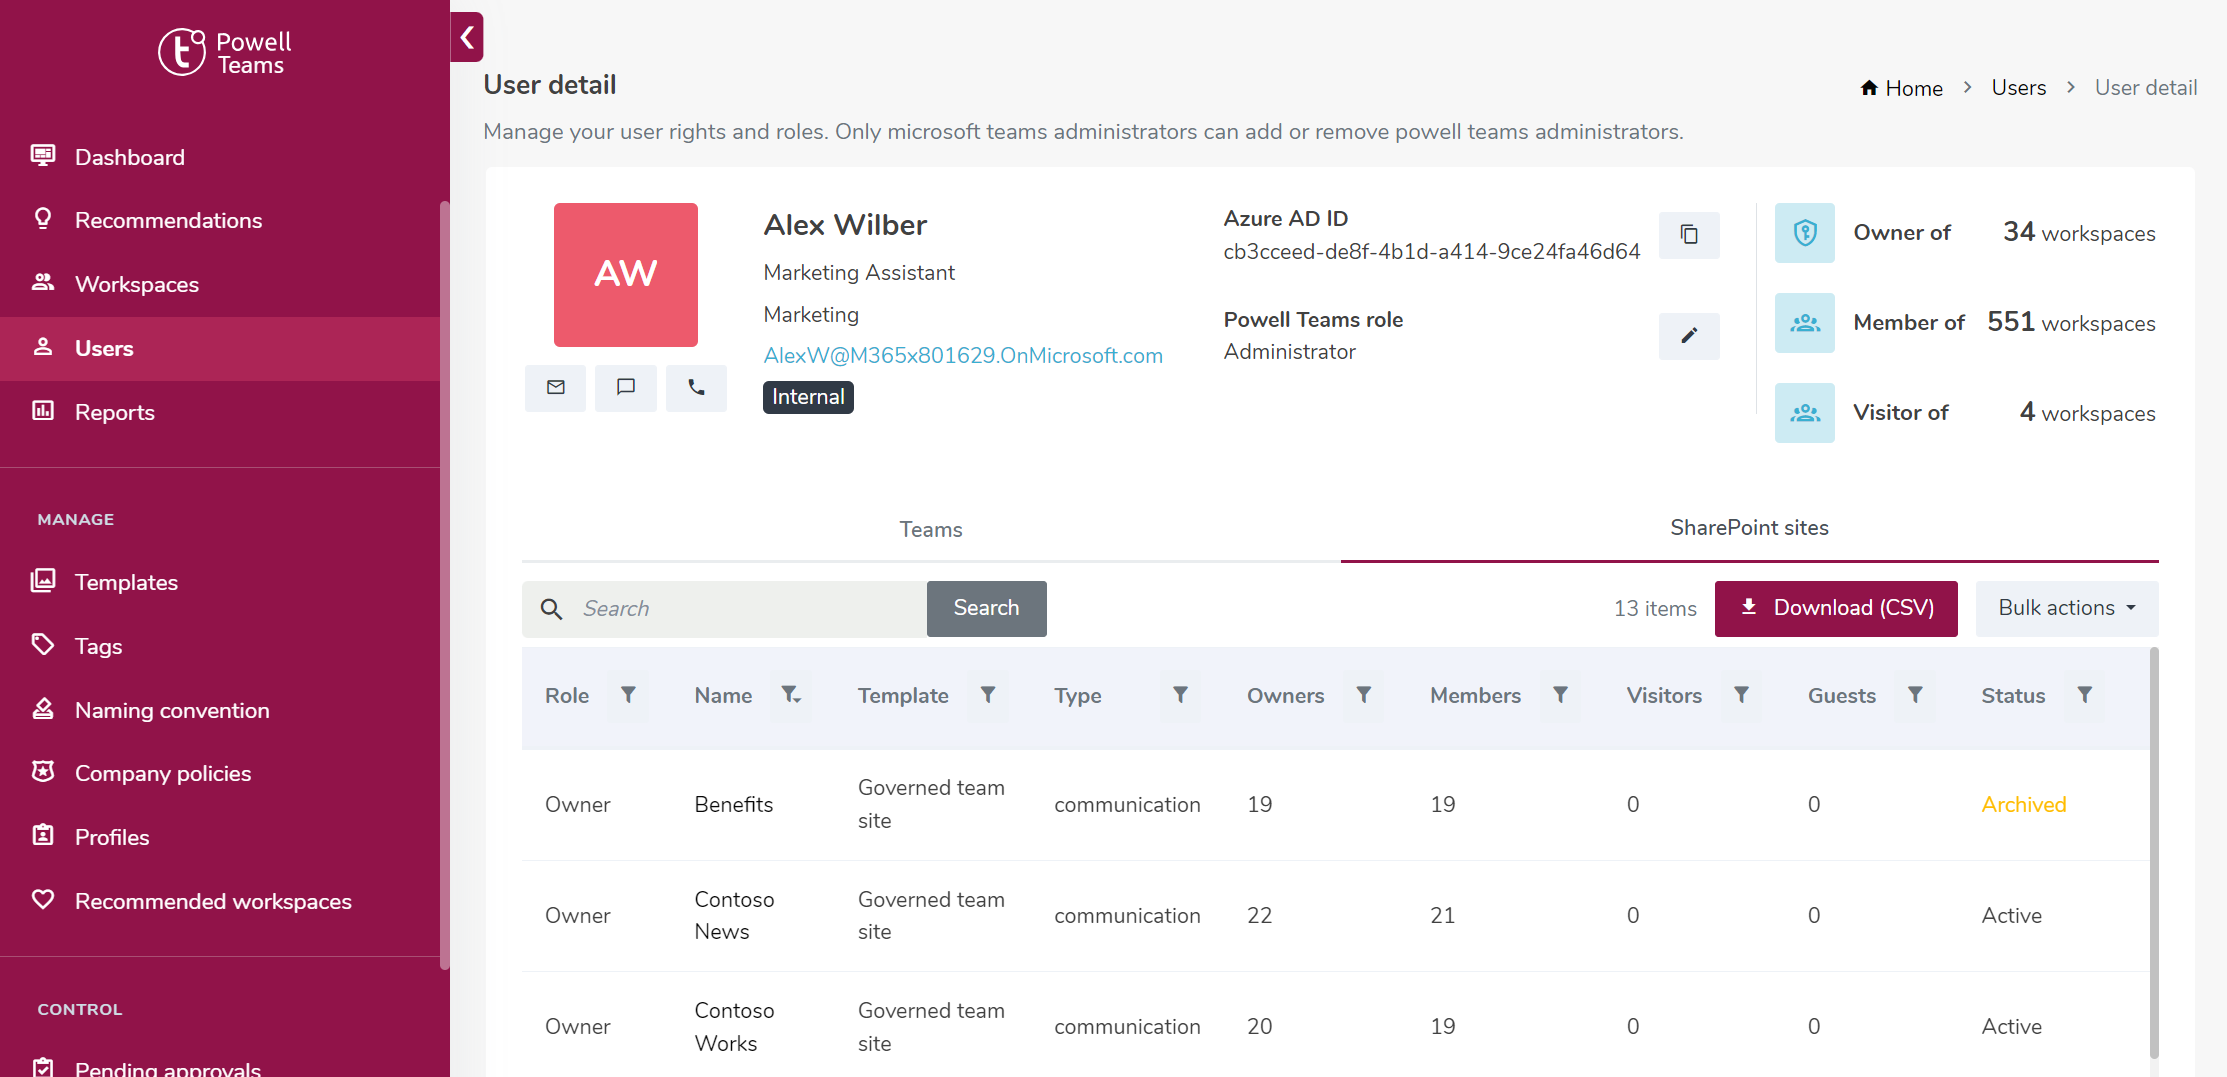Image resolution: width=2227 pixels, height=1077 pixels.
Task: Call Alex Wilber via phone icon
Action: [696, 387]
